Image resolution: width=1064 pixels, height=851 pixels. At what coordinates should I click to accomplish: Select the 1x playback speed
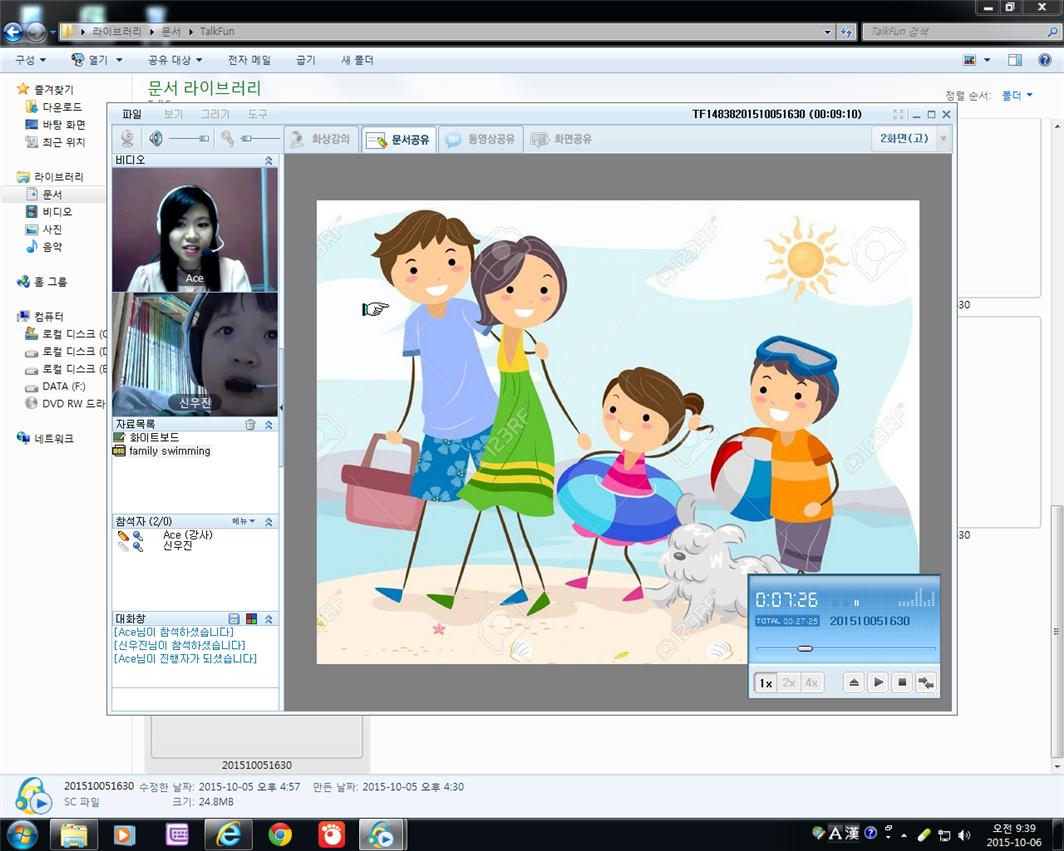(765, 683)
